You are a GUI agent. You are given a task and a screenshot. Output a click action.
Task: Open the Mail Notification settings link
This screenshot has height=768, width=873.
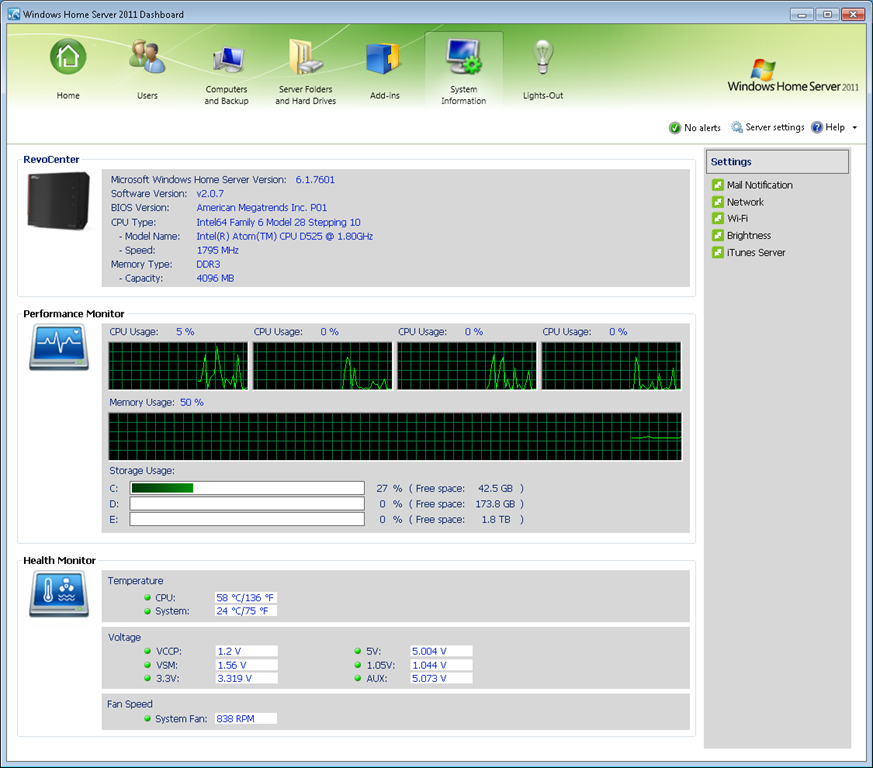(760, 185)
